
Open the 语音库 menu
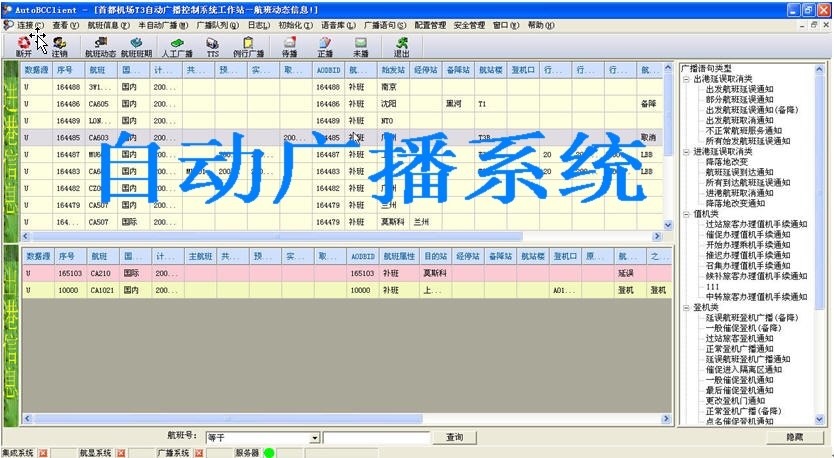pyautogui.click(x=336, y=25)
